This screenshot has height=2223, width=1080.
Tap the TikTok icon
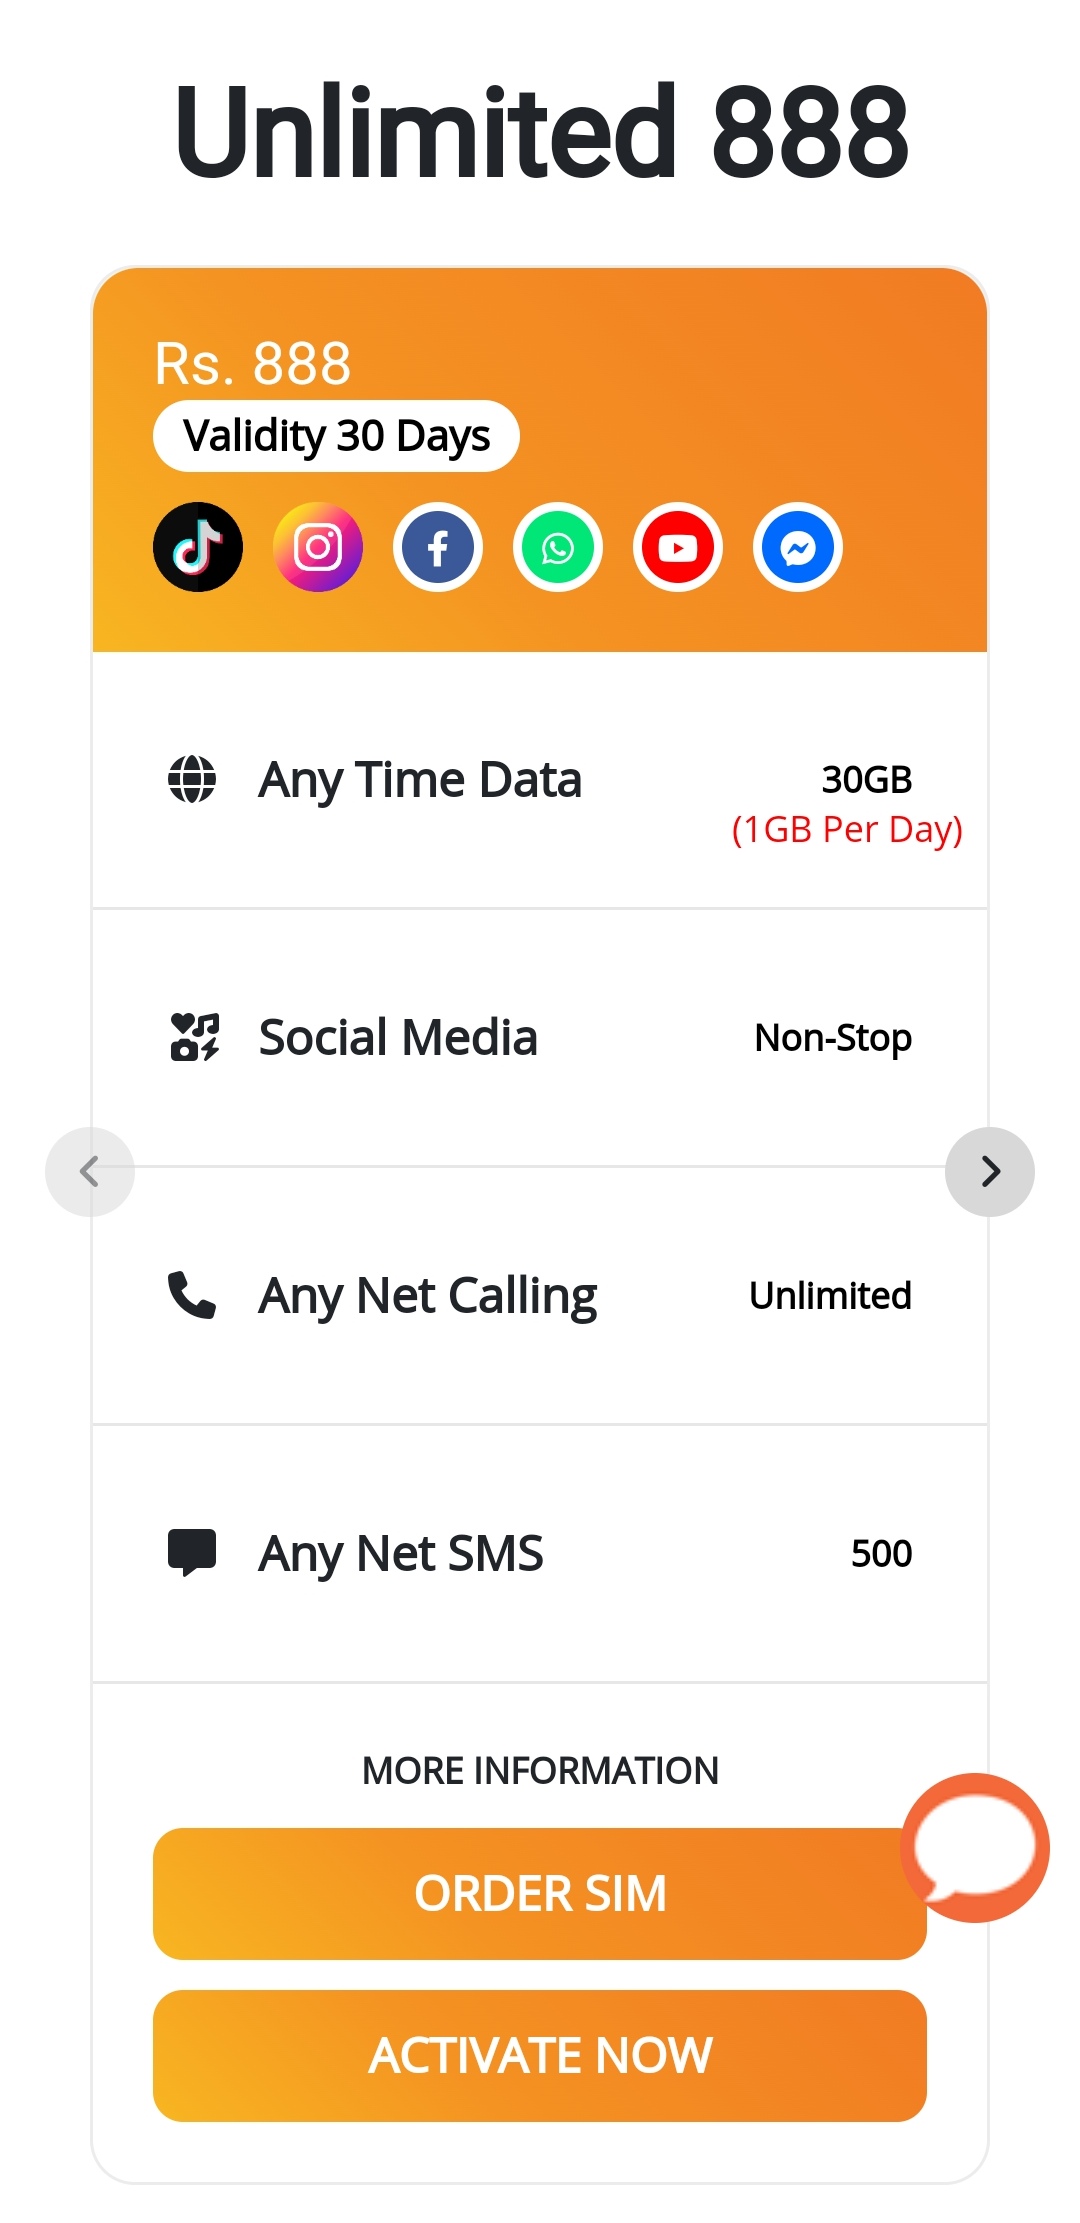coord(198,547)
